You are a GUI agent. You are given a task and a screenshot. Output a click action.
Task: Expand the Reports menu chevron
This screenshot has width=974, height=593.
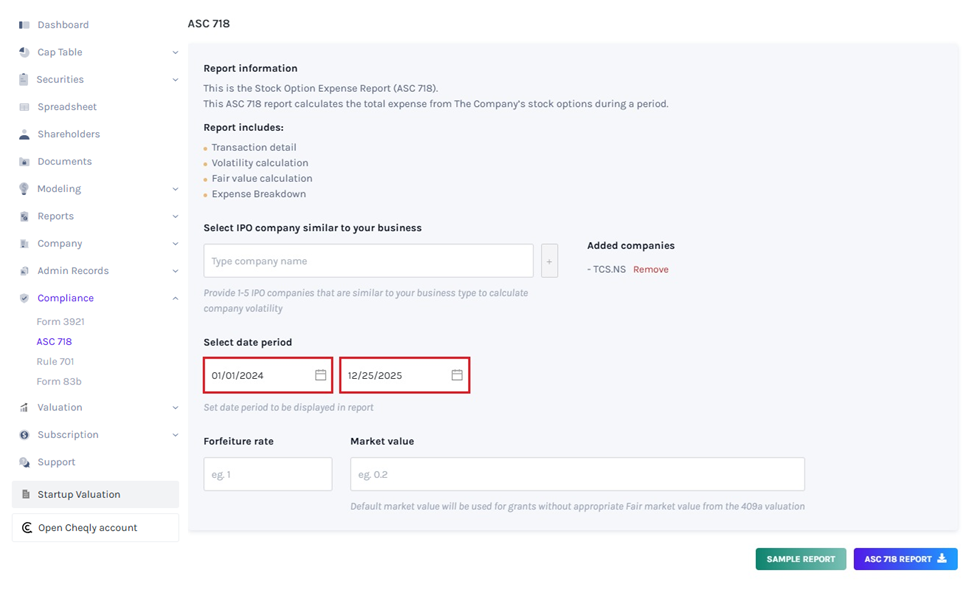[x=175, y=216]
